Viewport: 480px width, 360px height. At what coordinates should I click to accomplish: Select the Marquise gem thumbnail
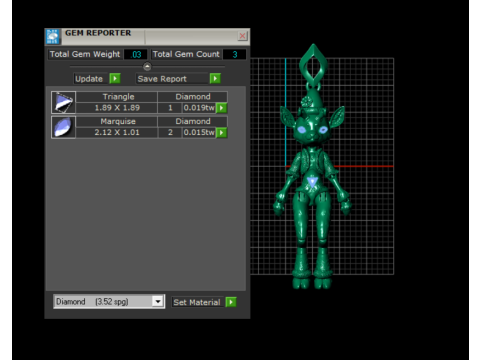coord(63,127)
